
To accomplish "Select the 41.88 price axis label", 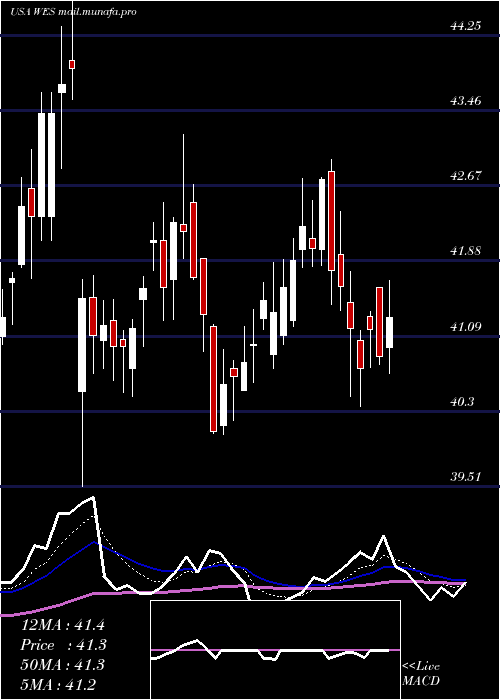I will (x=465, y=251).
